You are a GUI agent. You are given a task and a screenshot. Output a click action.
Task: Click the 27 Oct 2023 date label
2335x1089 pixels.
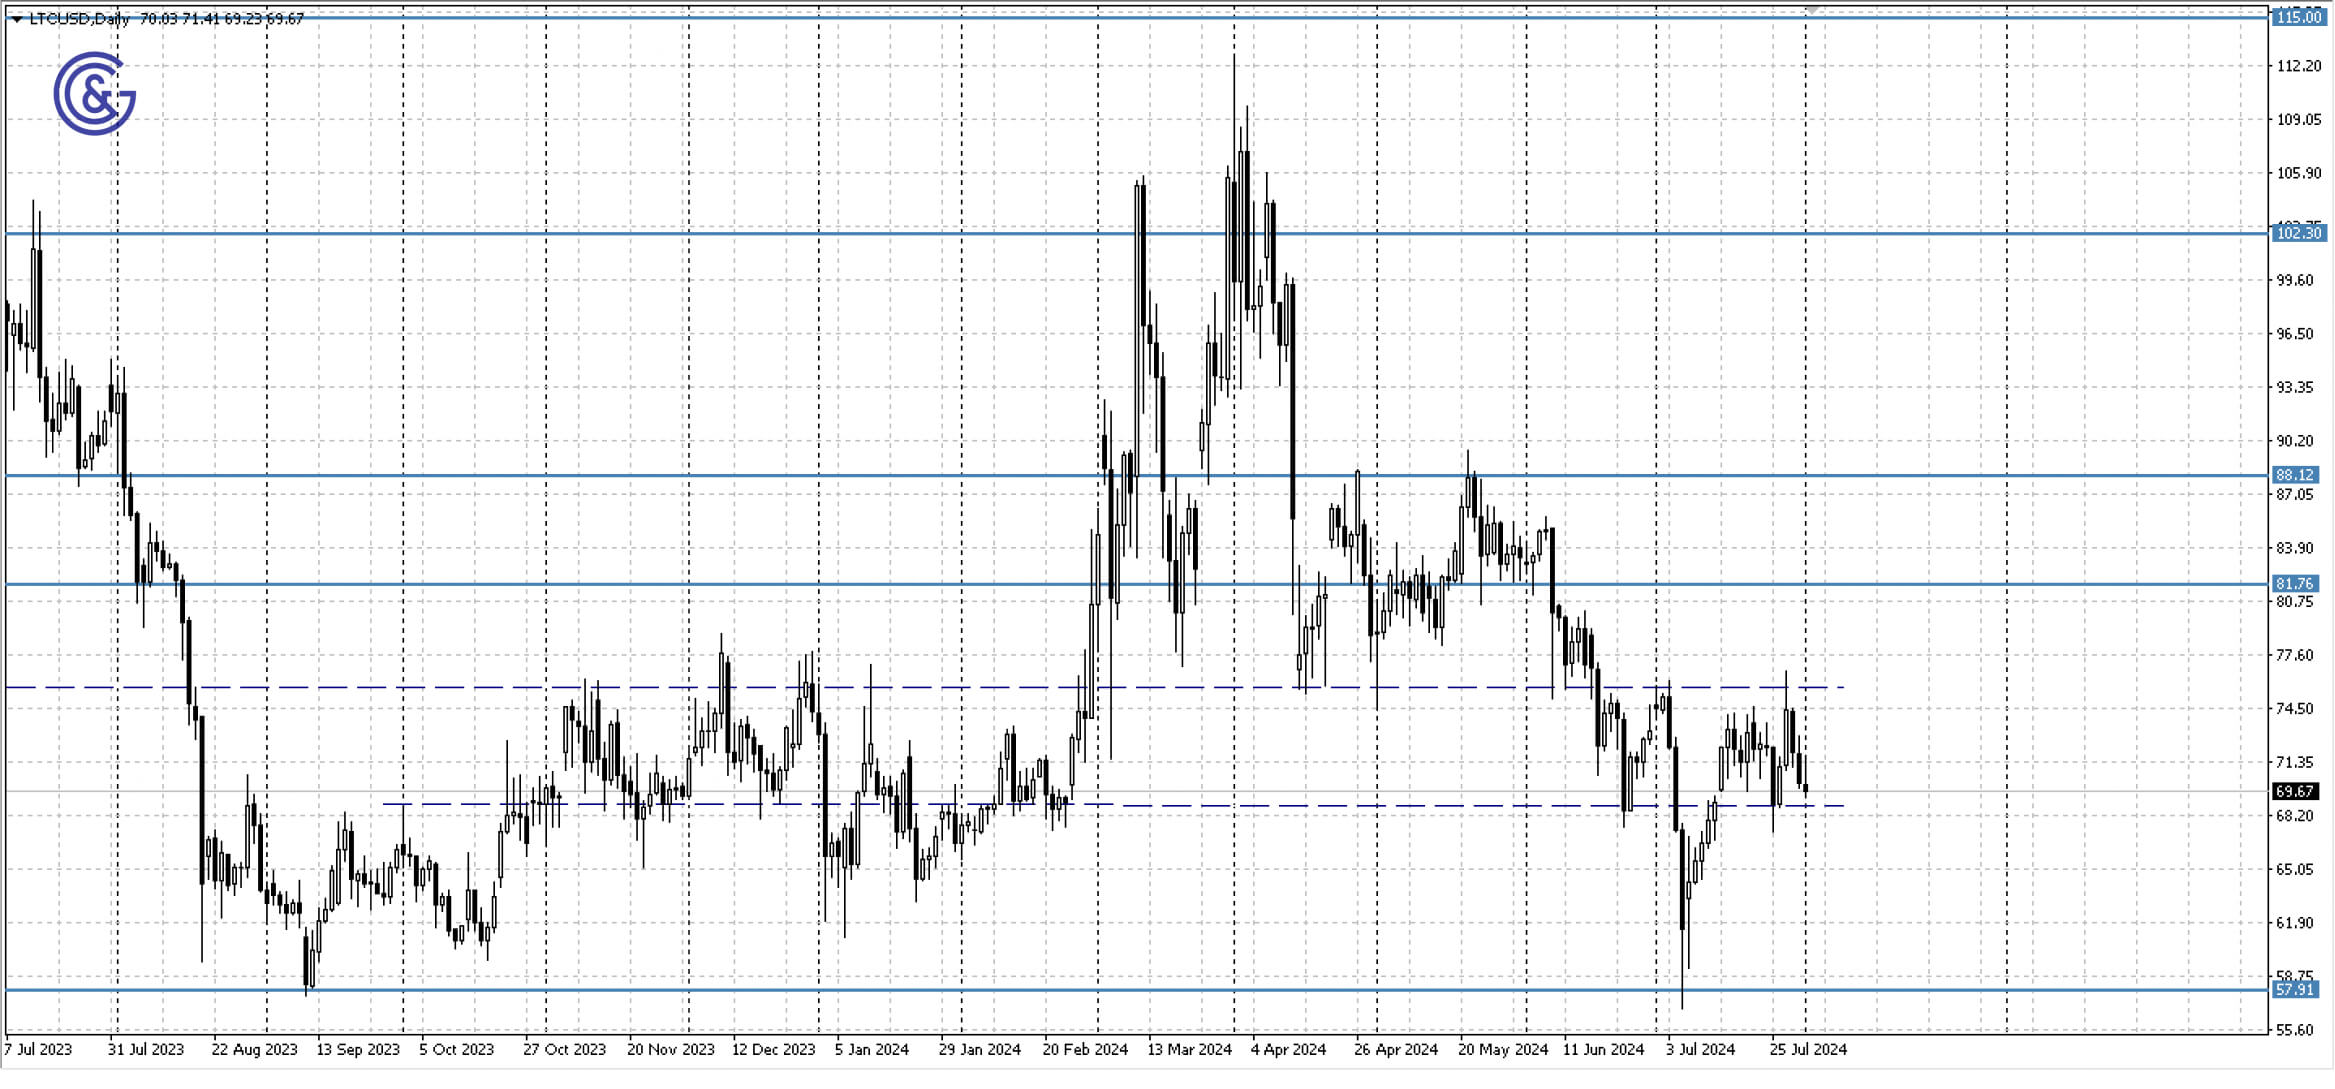click(564, 1049)
